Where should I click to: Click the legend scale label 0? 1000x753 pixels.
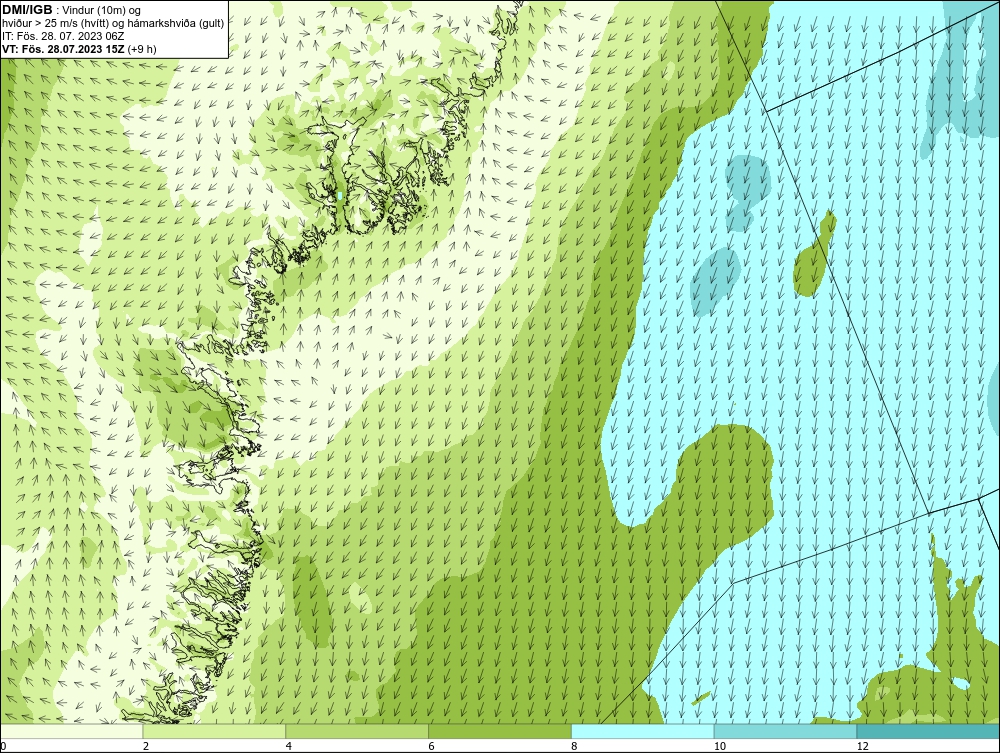point(3,746)
